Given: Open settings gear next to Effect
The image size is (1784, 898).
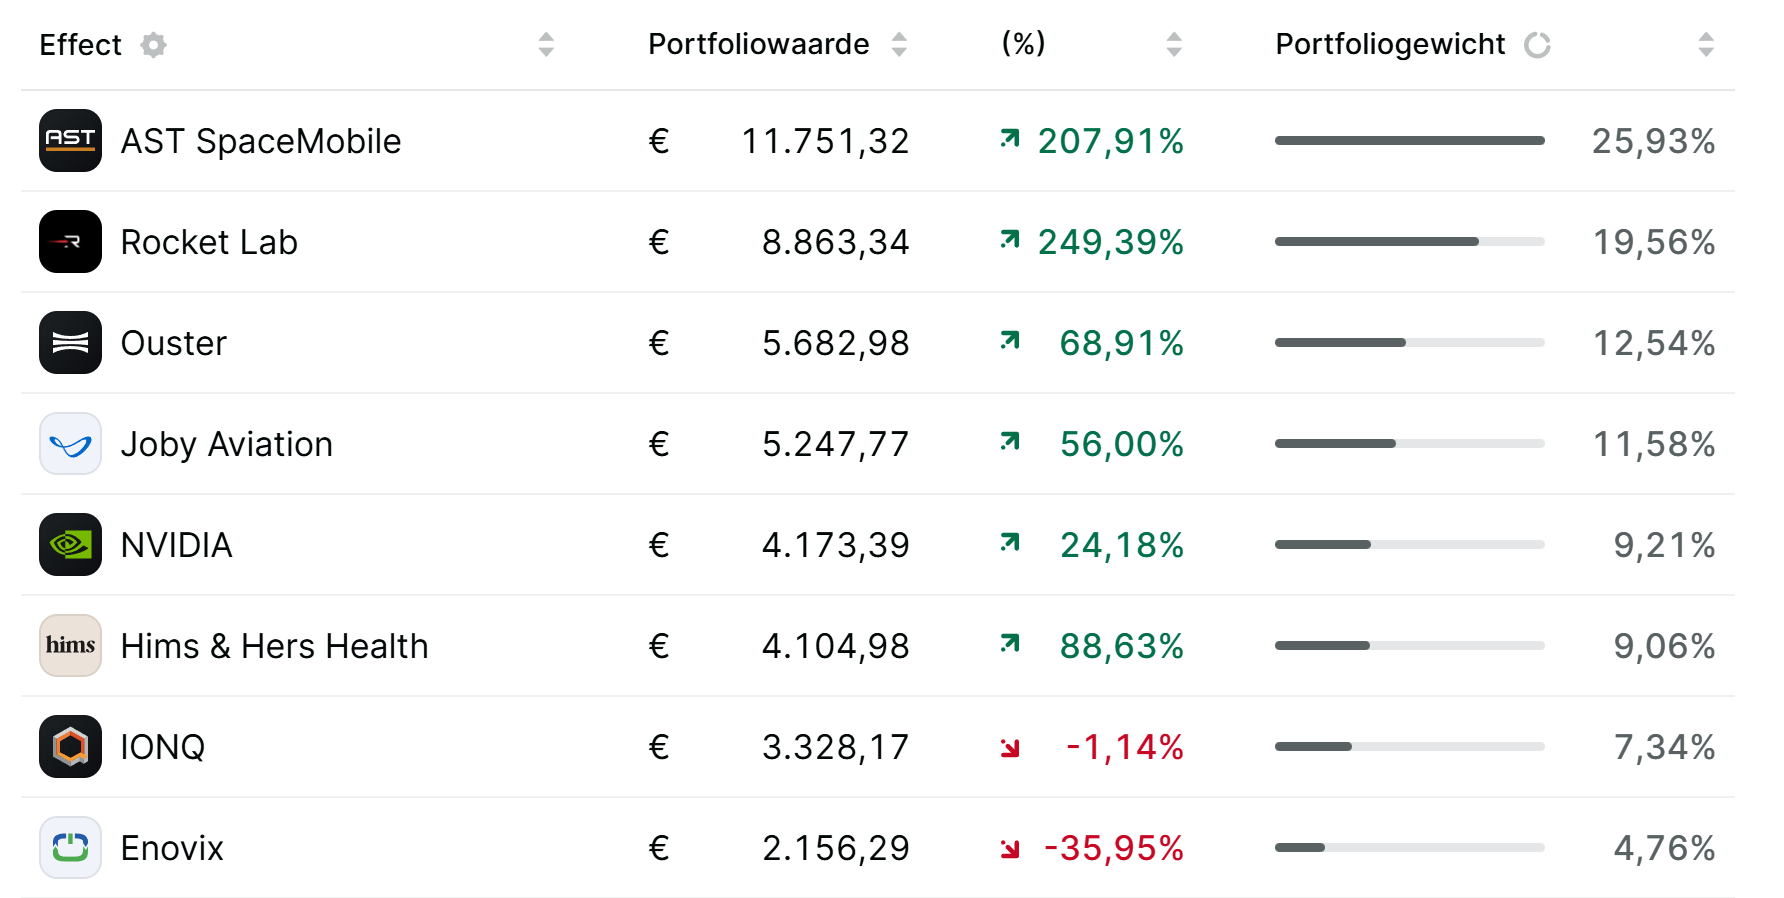Looking at the screenshot, I should [153, 45].
